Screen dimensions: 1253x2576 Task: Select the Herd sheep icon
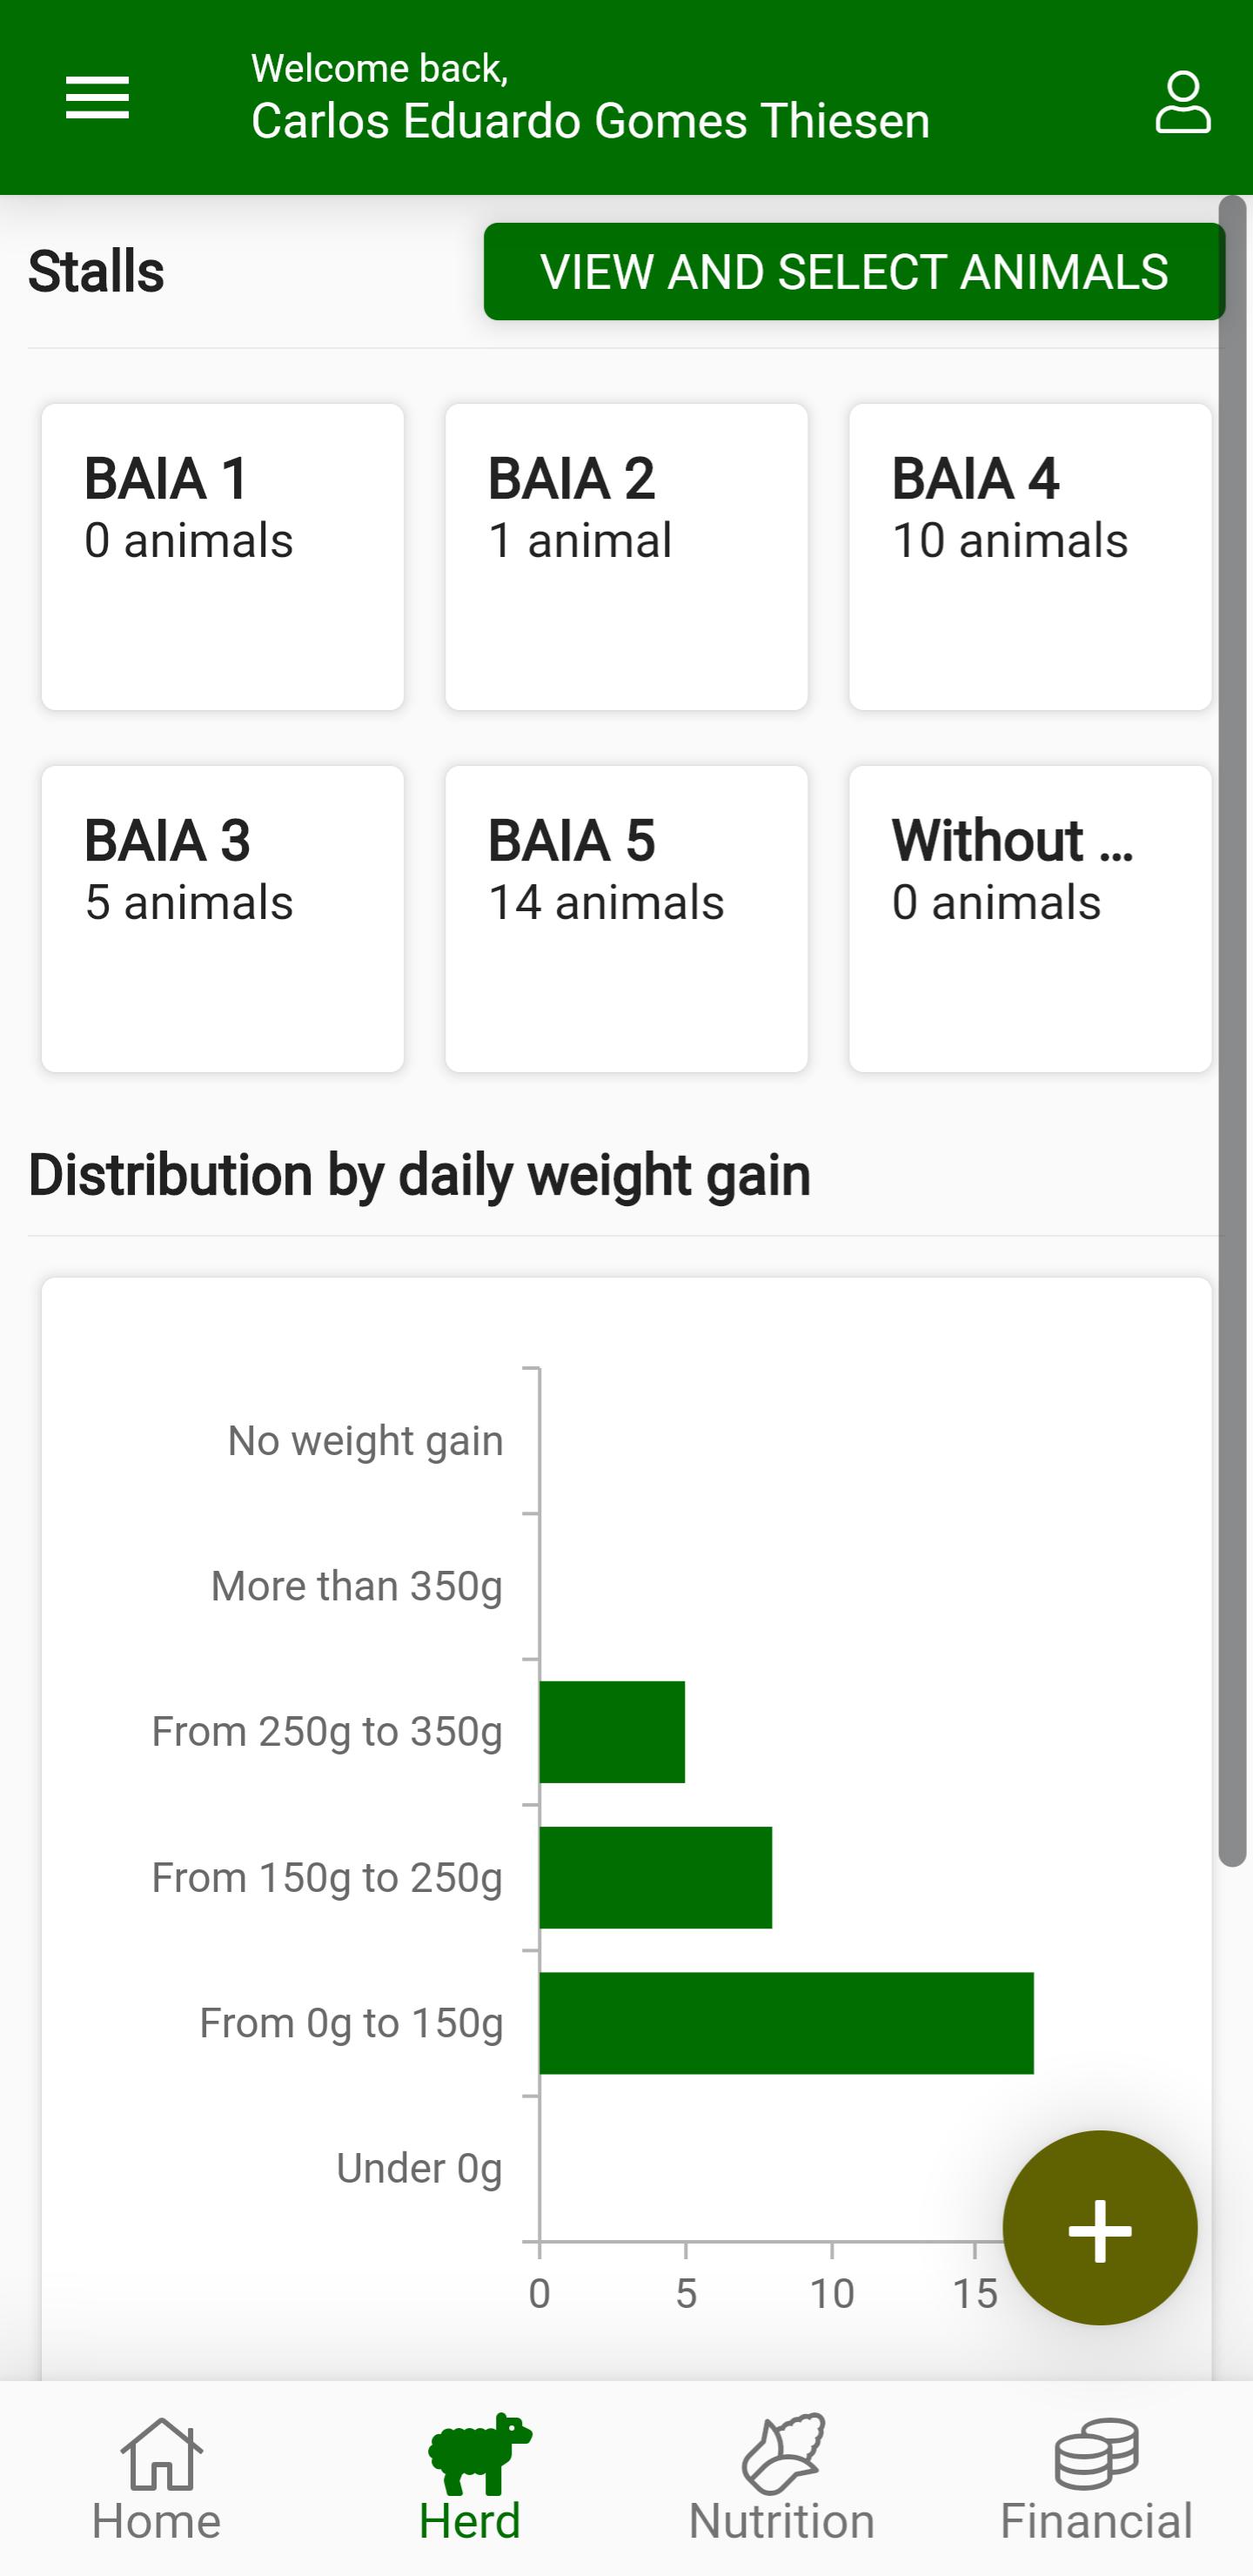click(x=480, y=2453)
